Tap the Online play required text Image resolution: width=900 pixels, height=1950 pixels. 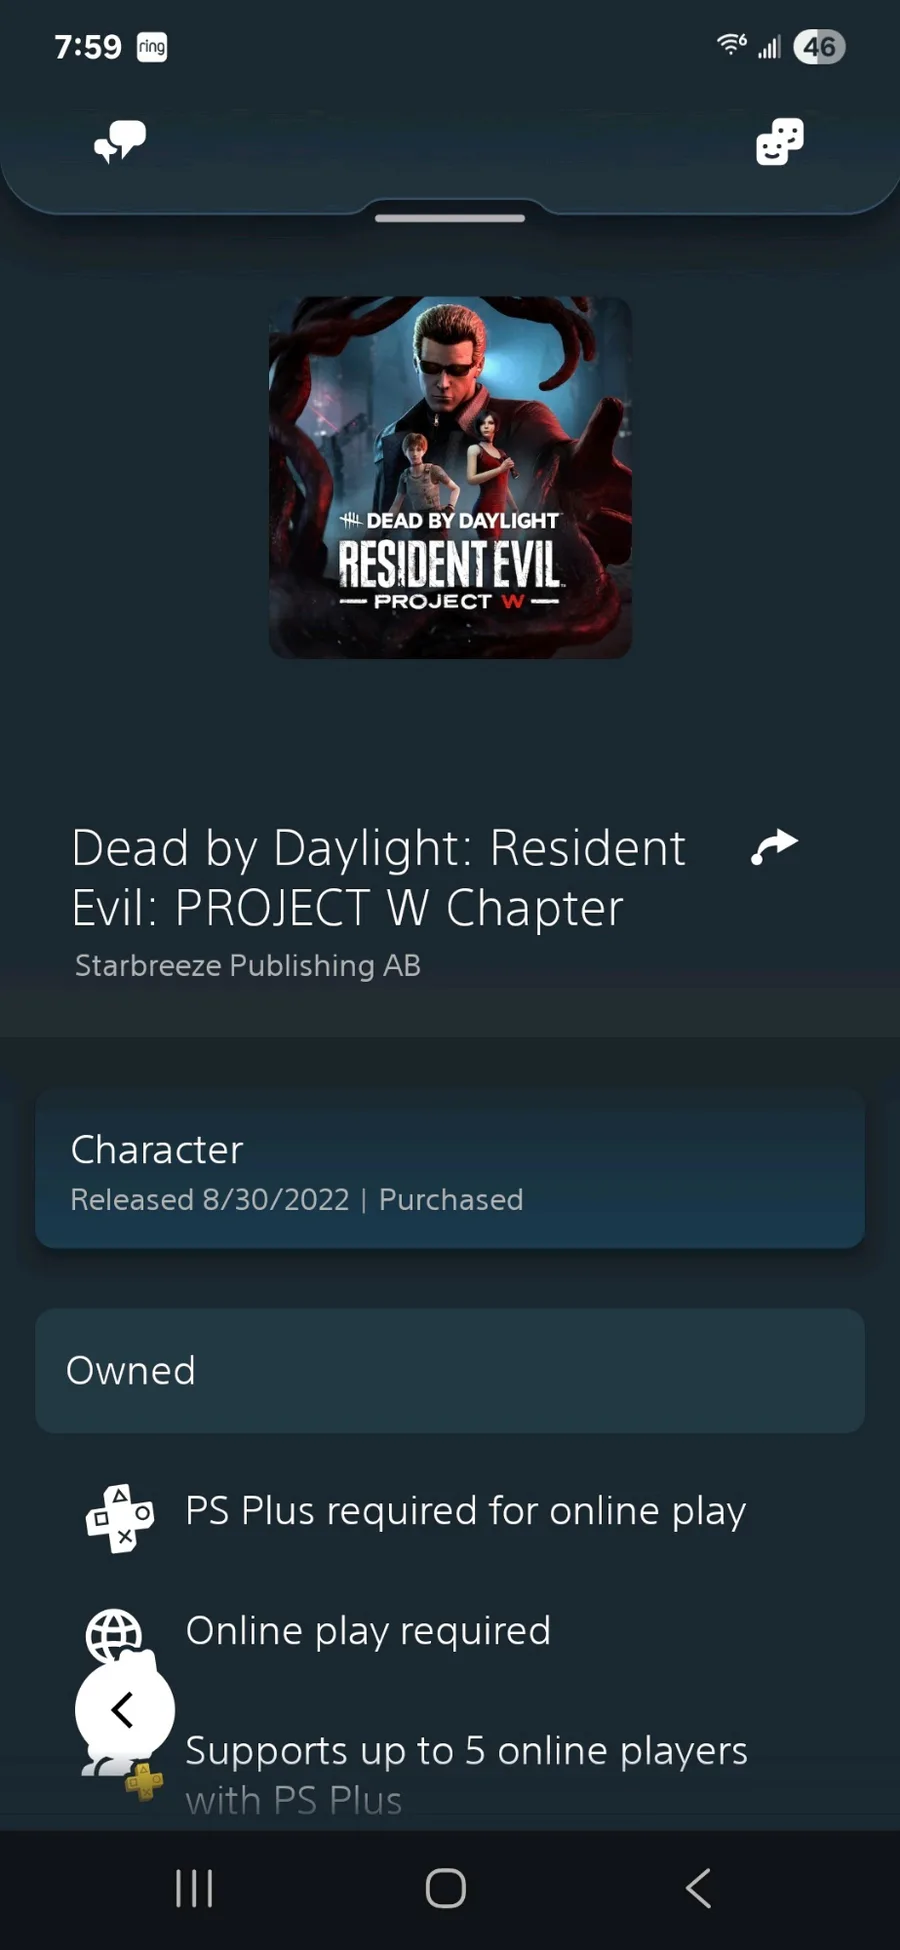point(368,1631)
